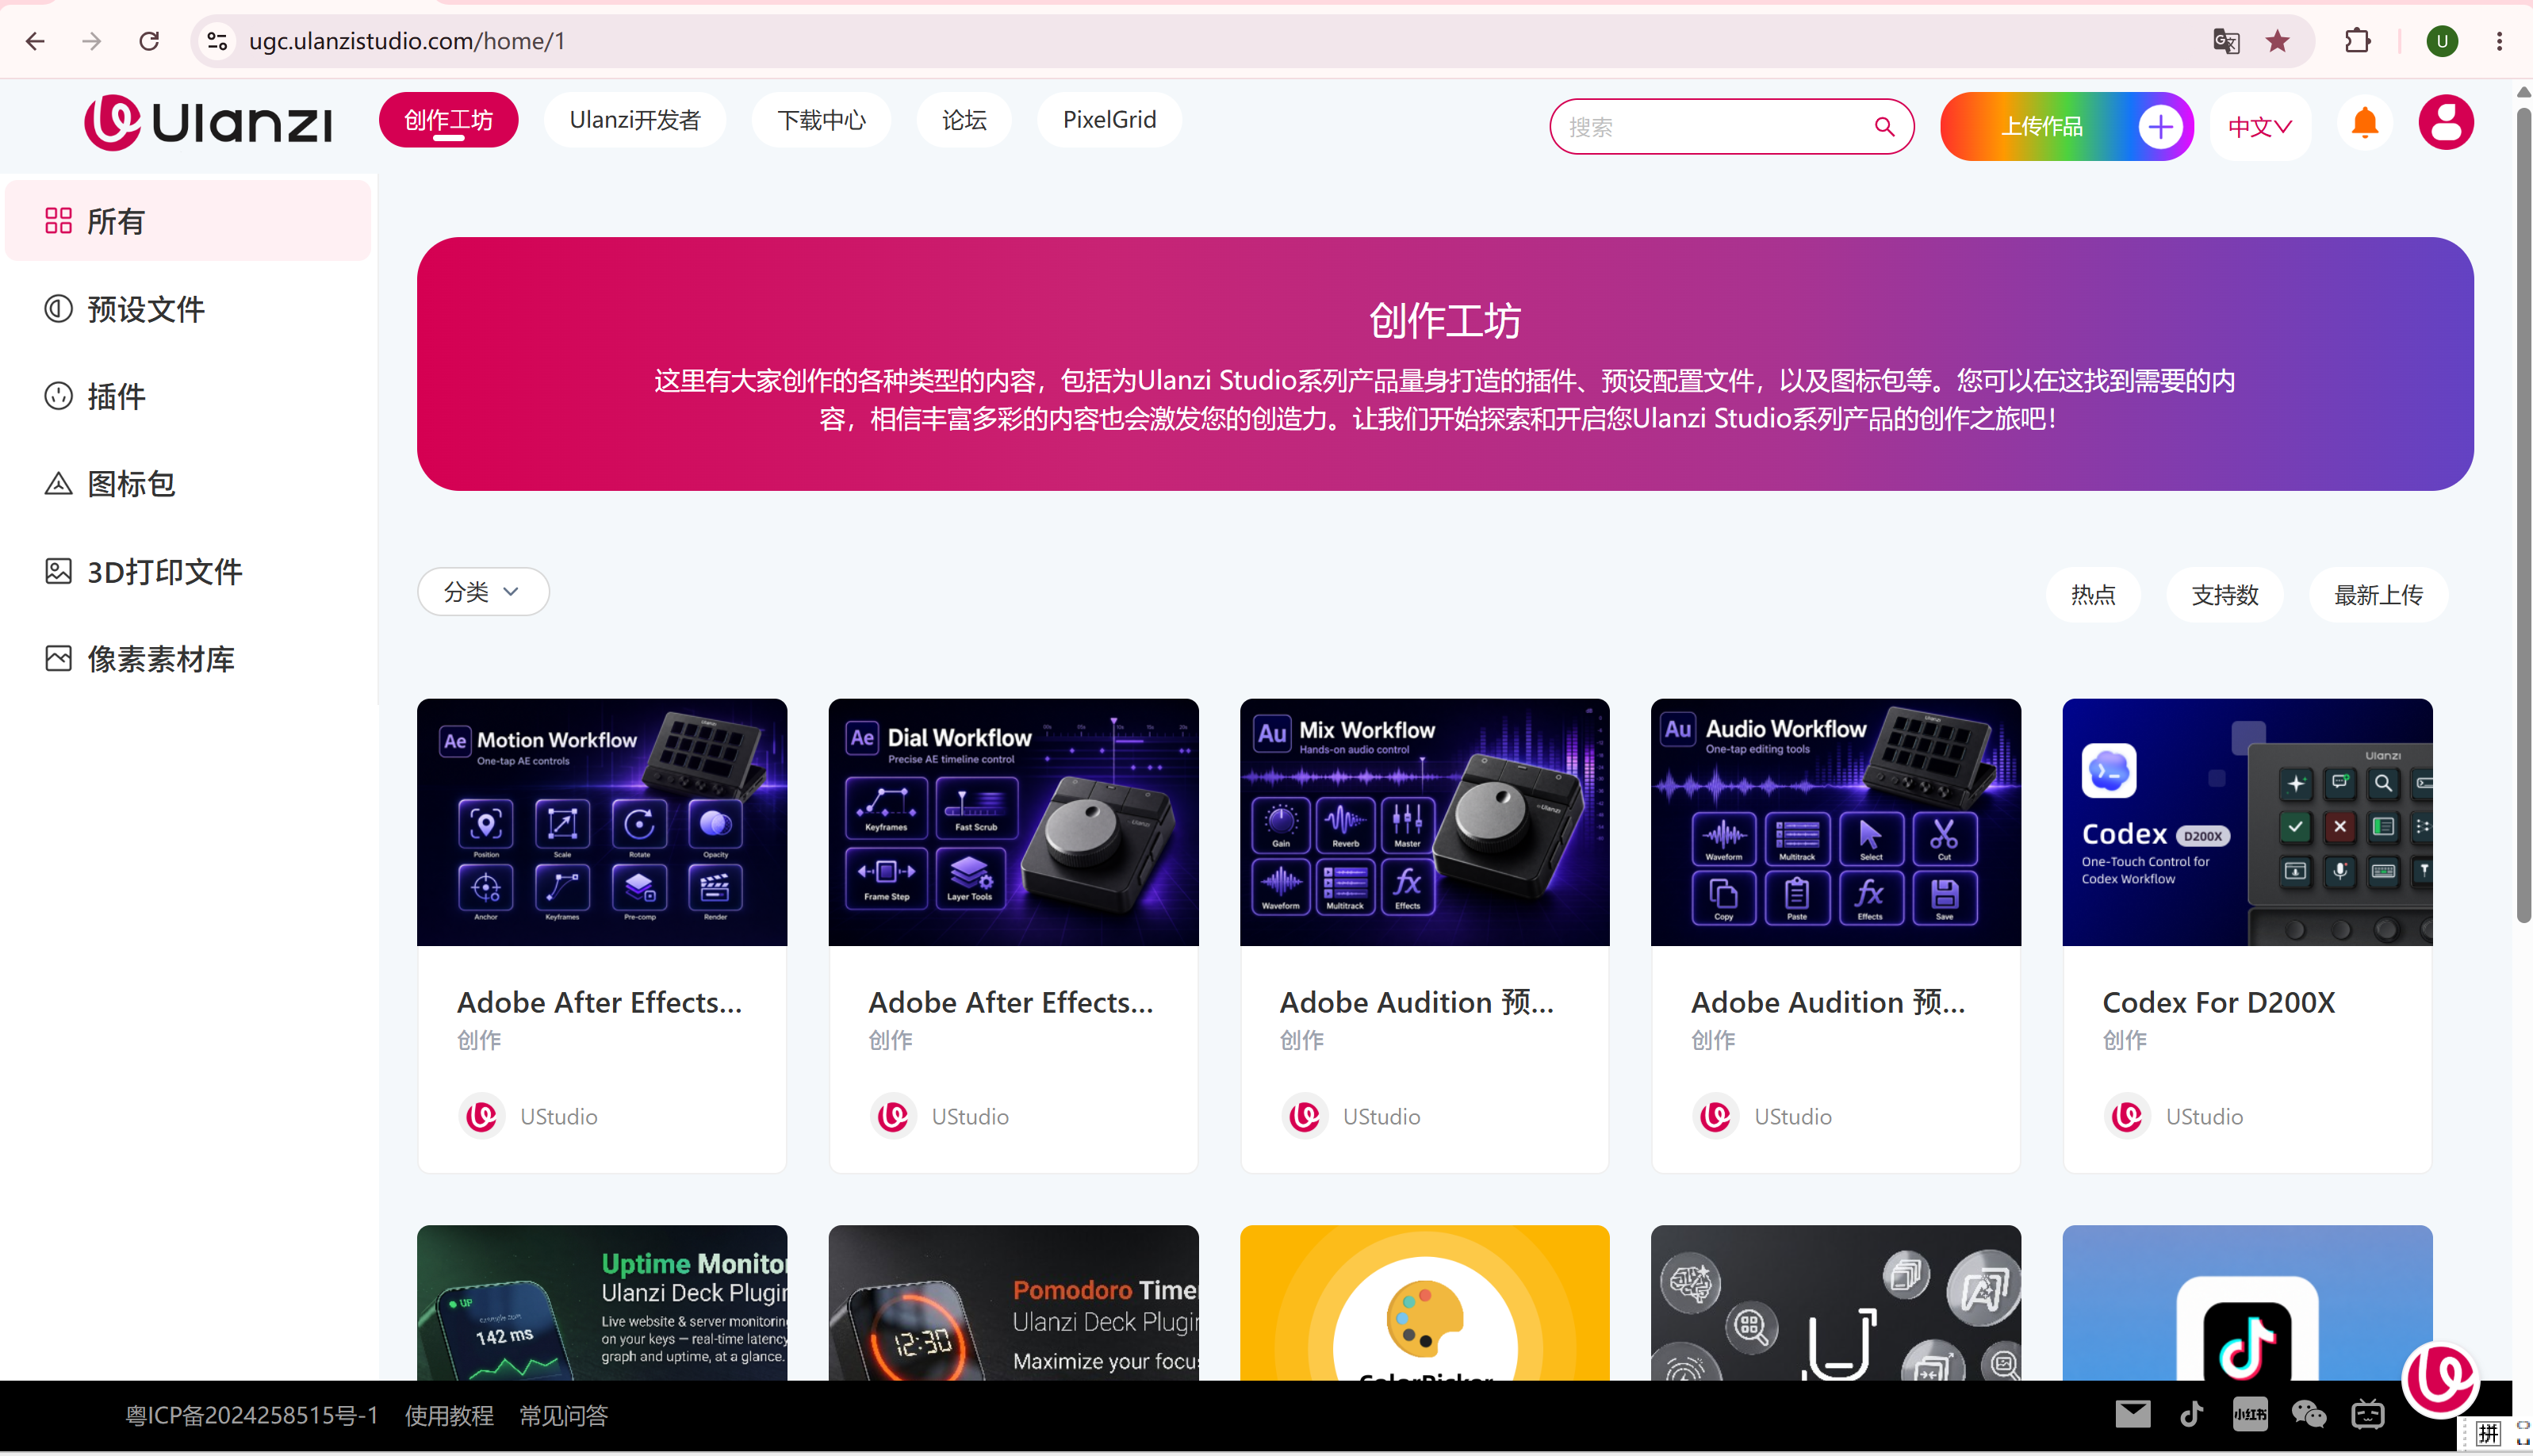Go to the 下载中心 tab

[x=821, y=120]
